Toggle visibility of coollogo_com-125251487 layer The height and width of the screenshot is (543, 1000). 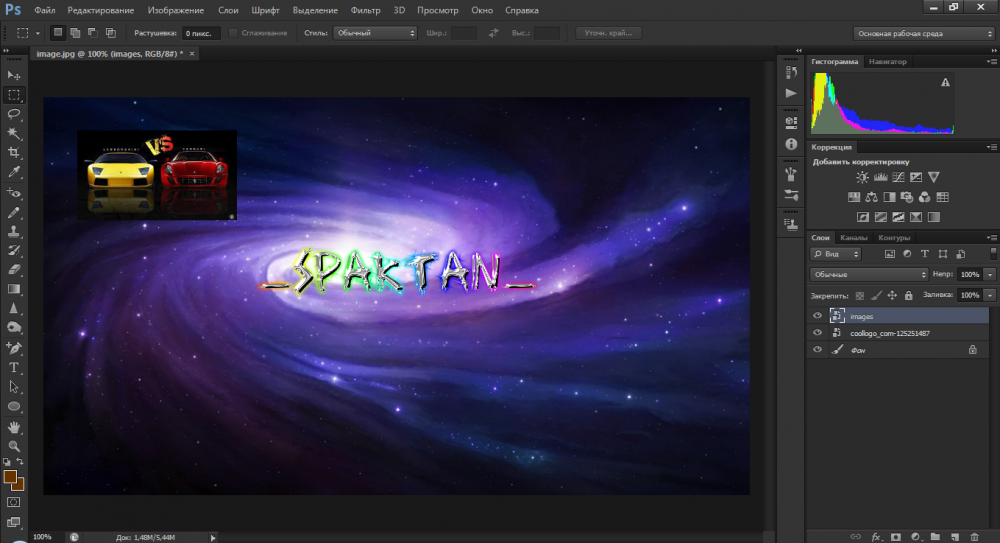(x=817, y=333)
